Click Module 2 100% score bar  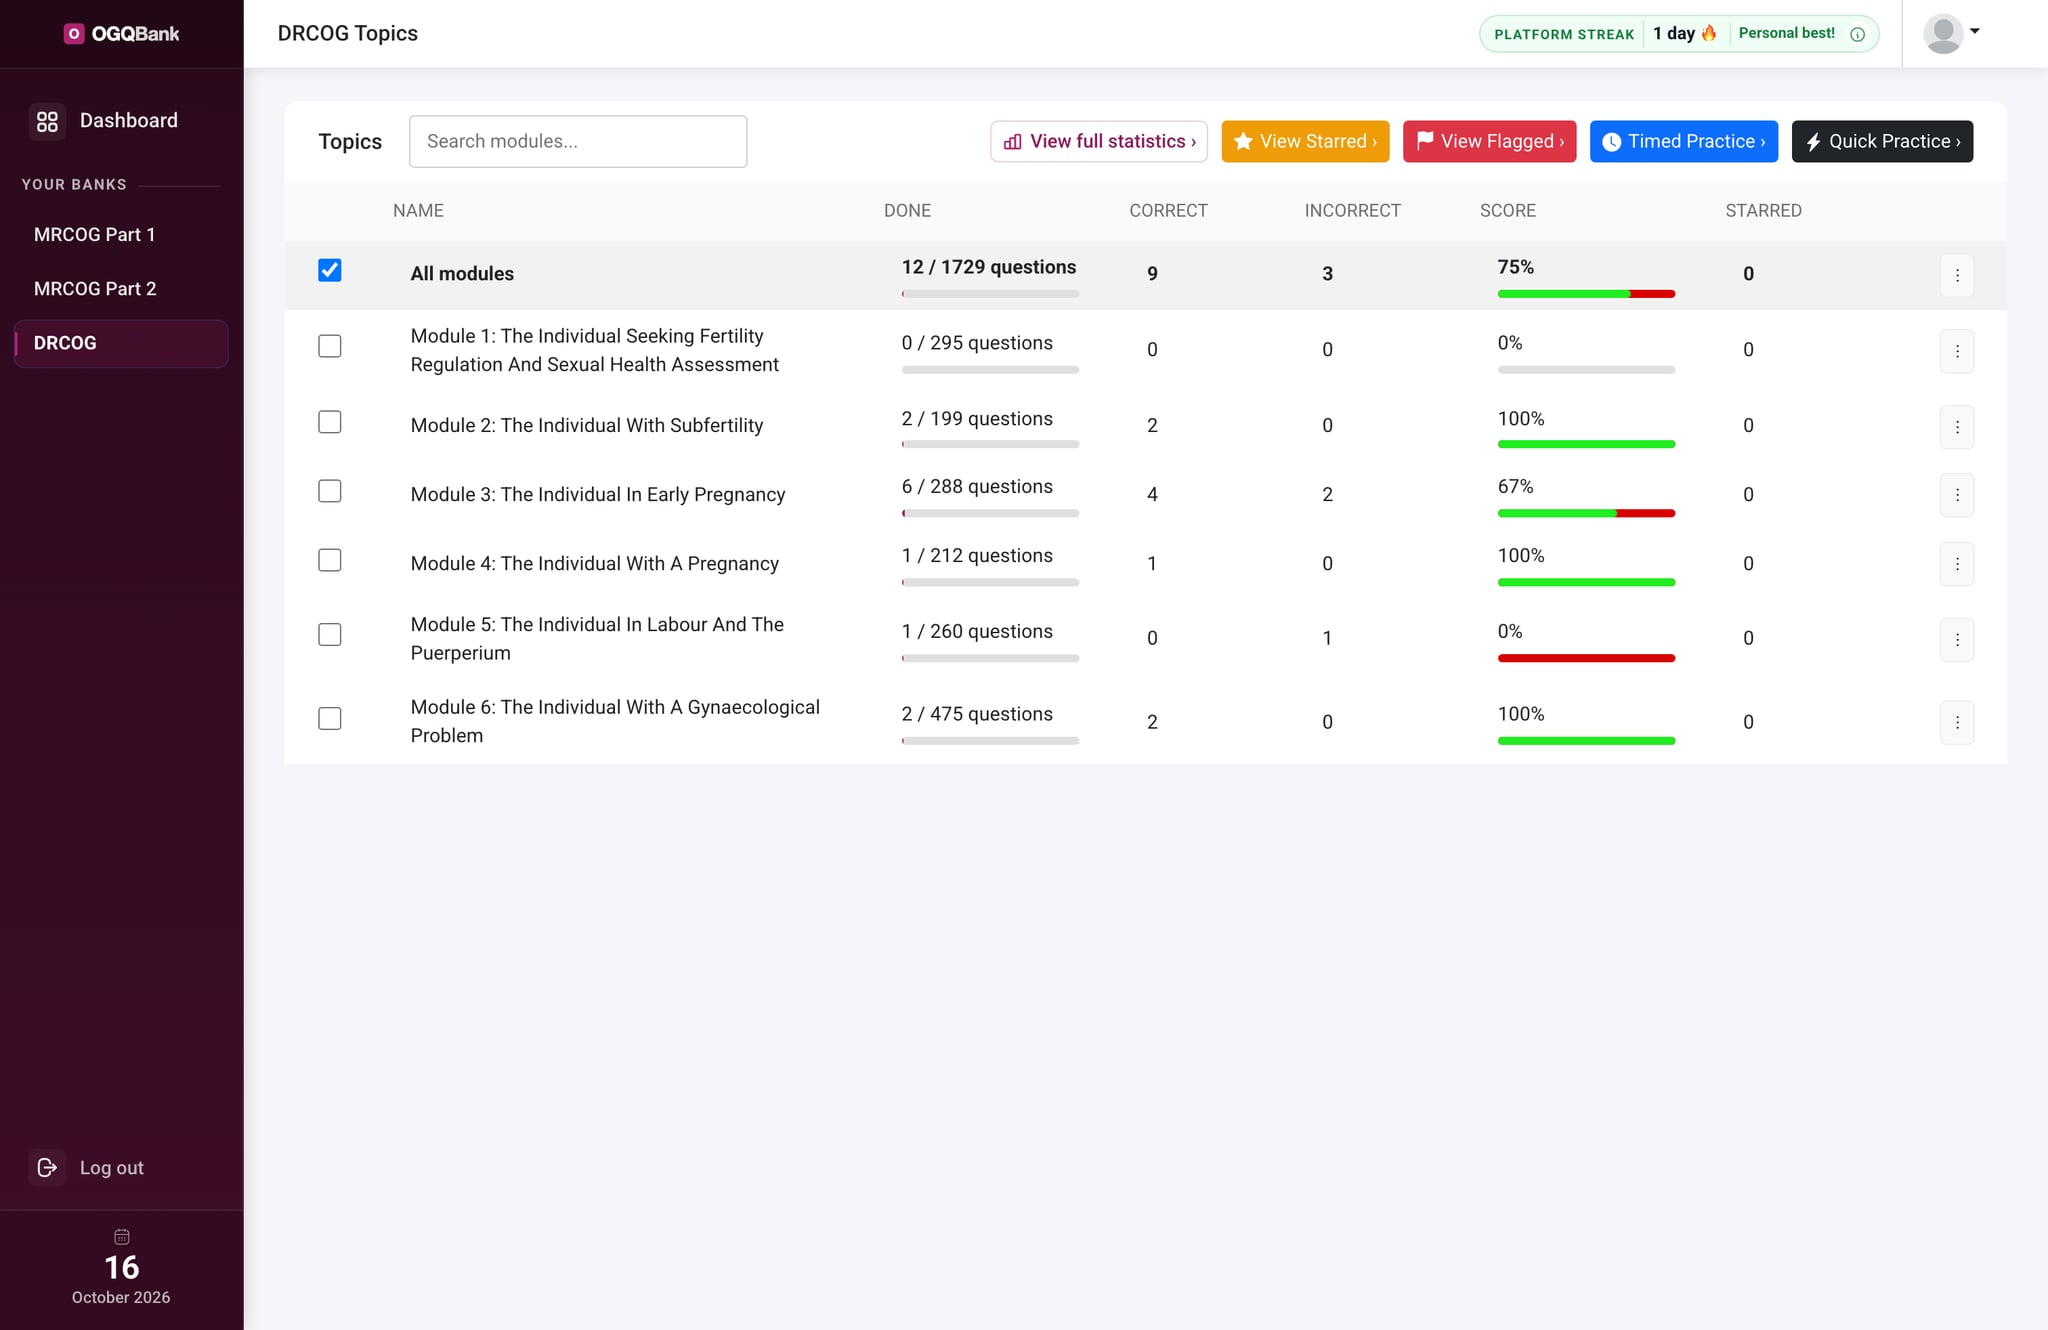[x=1586, y=445]
